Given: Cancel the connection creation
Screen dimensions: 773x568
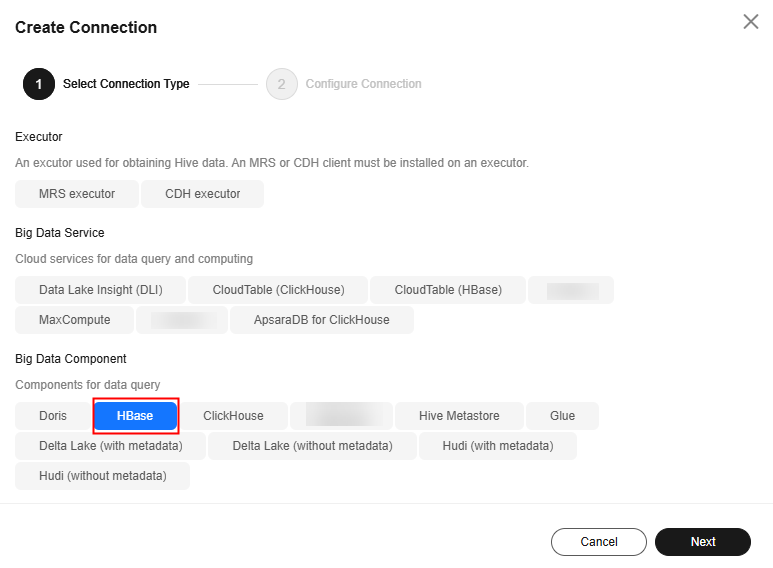Looking at the screenshot, I should (x=598, y=542).
